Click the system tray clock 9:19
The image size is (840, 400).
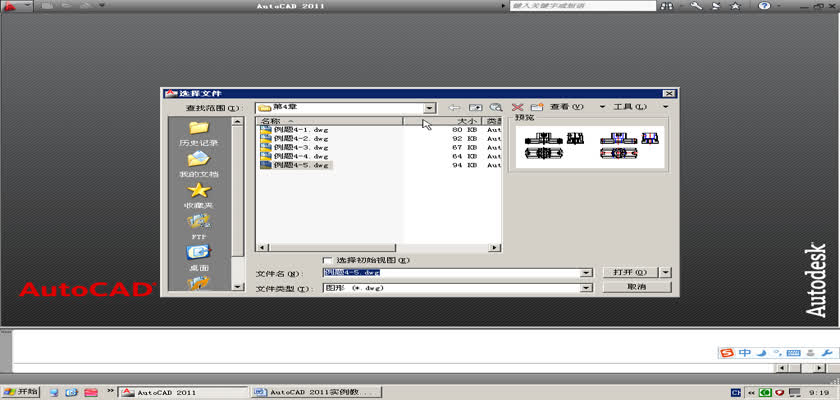click(x=819, y=393)
